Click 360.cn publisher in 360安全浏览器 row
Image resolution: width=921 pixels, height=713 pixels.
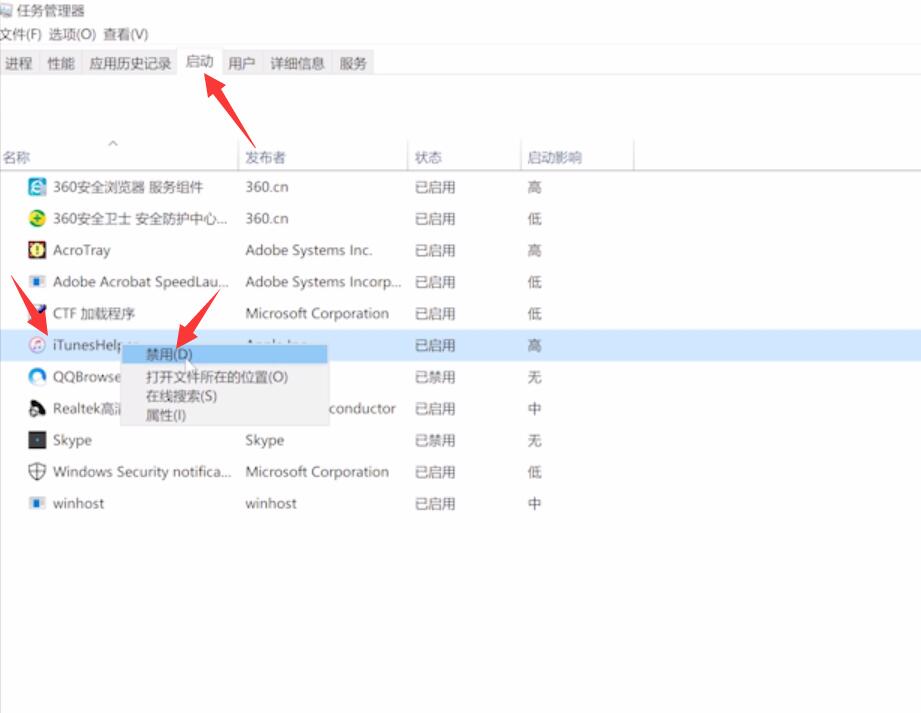pyautogui.click(x=267, y=187)
